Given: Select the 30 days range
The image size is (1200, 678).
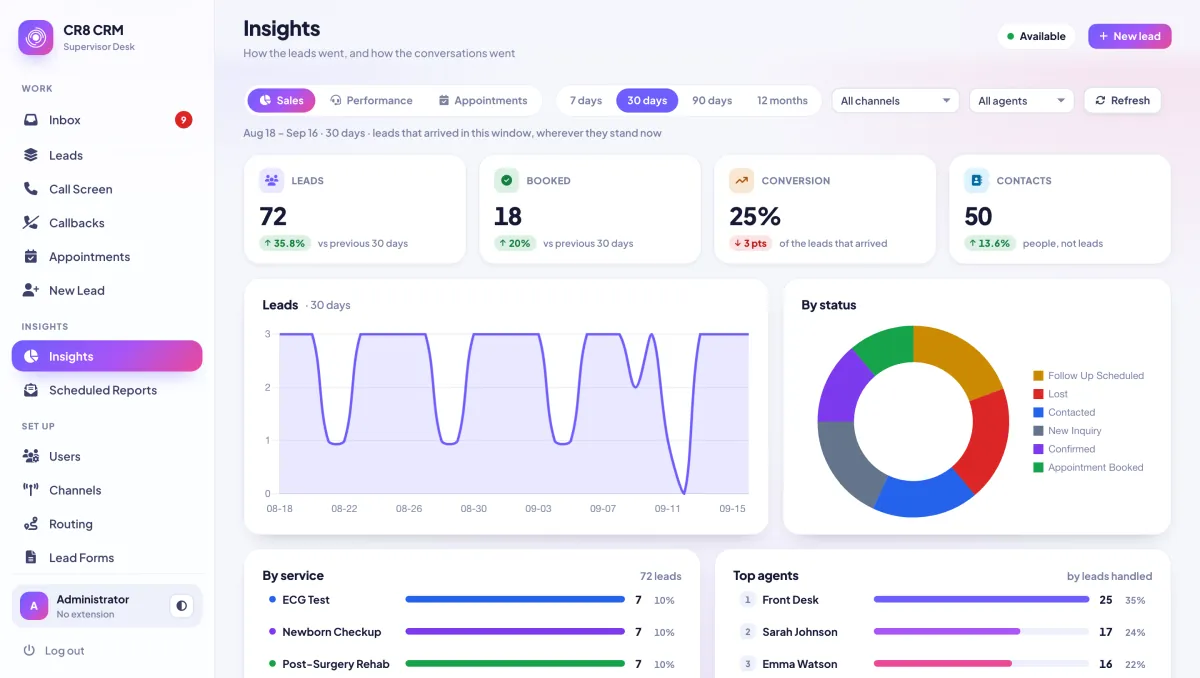Looking at the screenshot, I should (647, 100).
